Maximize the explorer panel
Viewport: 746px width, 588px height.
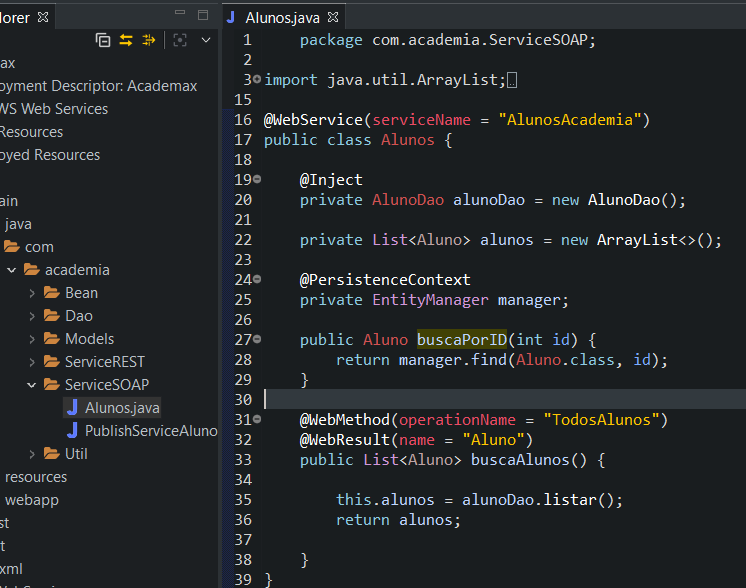[x=203, y=15]
